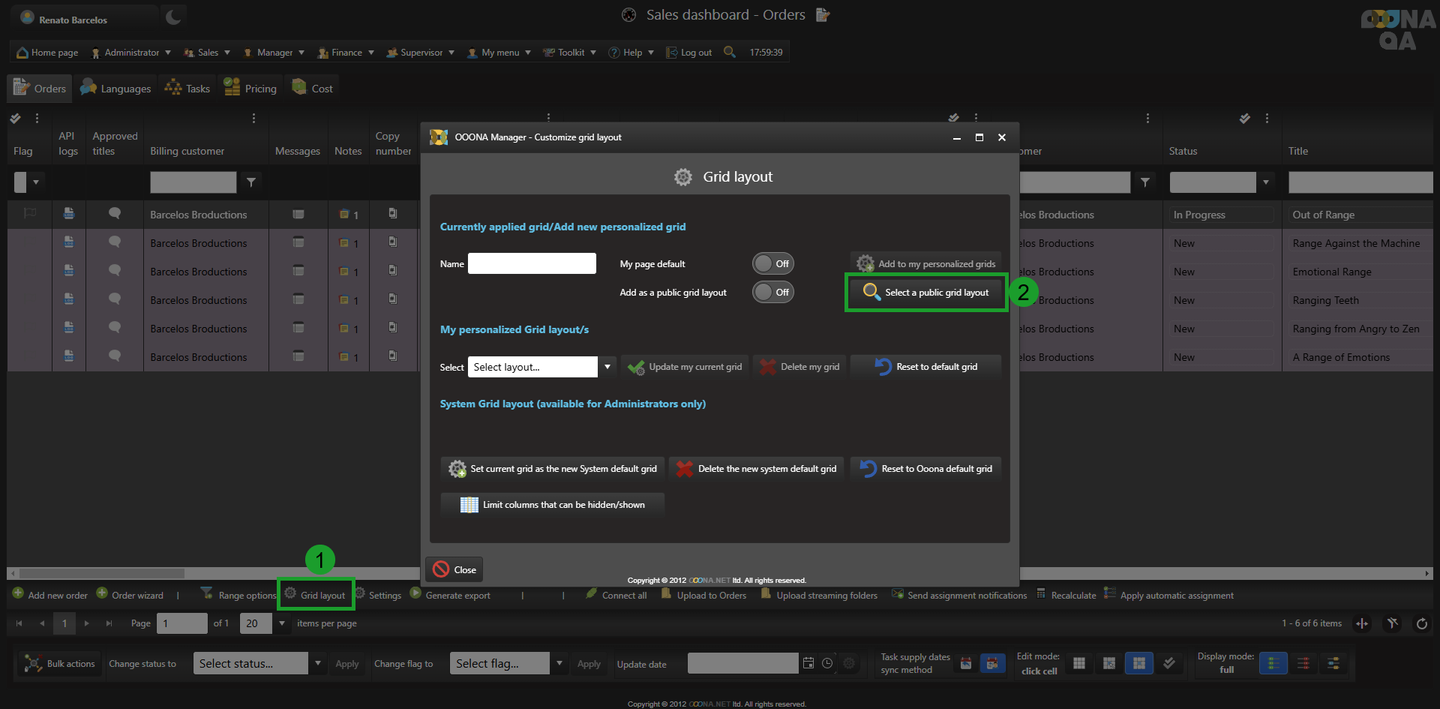
Task: Click the Generate export icon
Action: [x=416, y=595]
